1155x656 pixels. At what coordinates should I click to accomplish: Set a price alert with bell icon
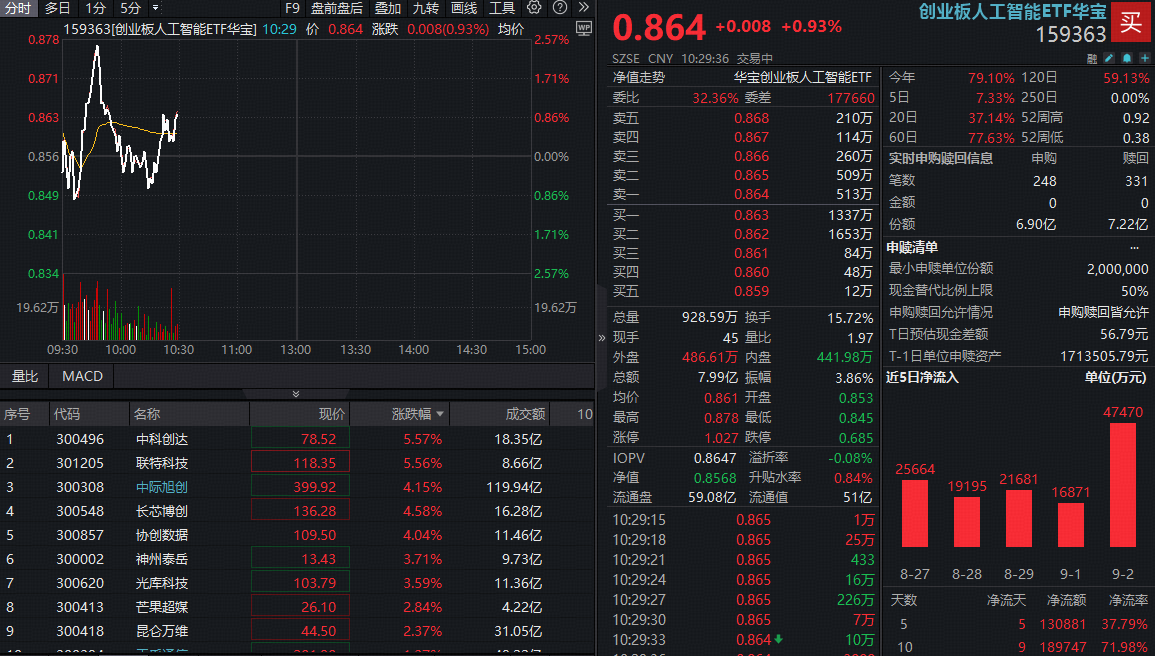click(1126, 58)
